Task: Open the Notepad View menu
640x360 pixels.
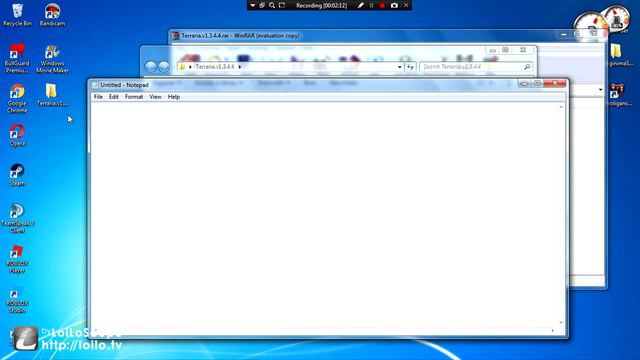Action: point(155,97)
